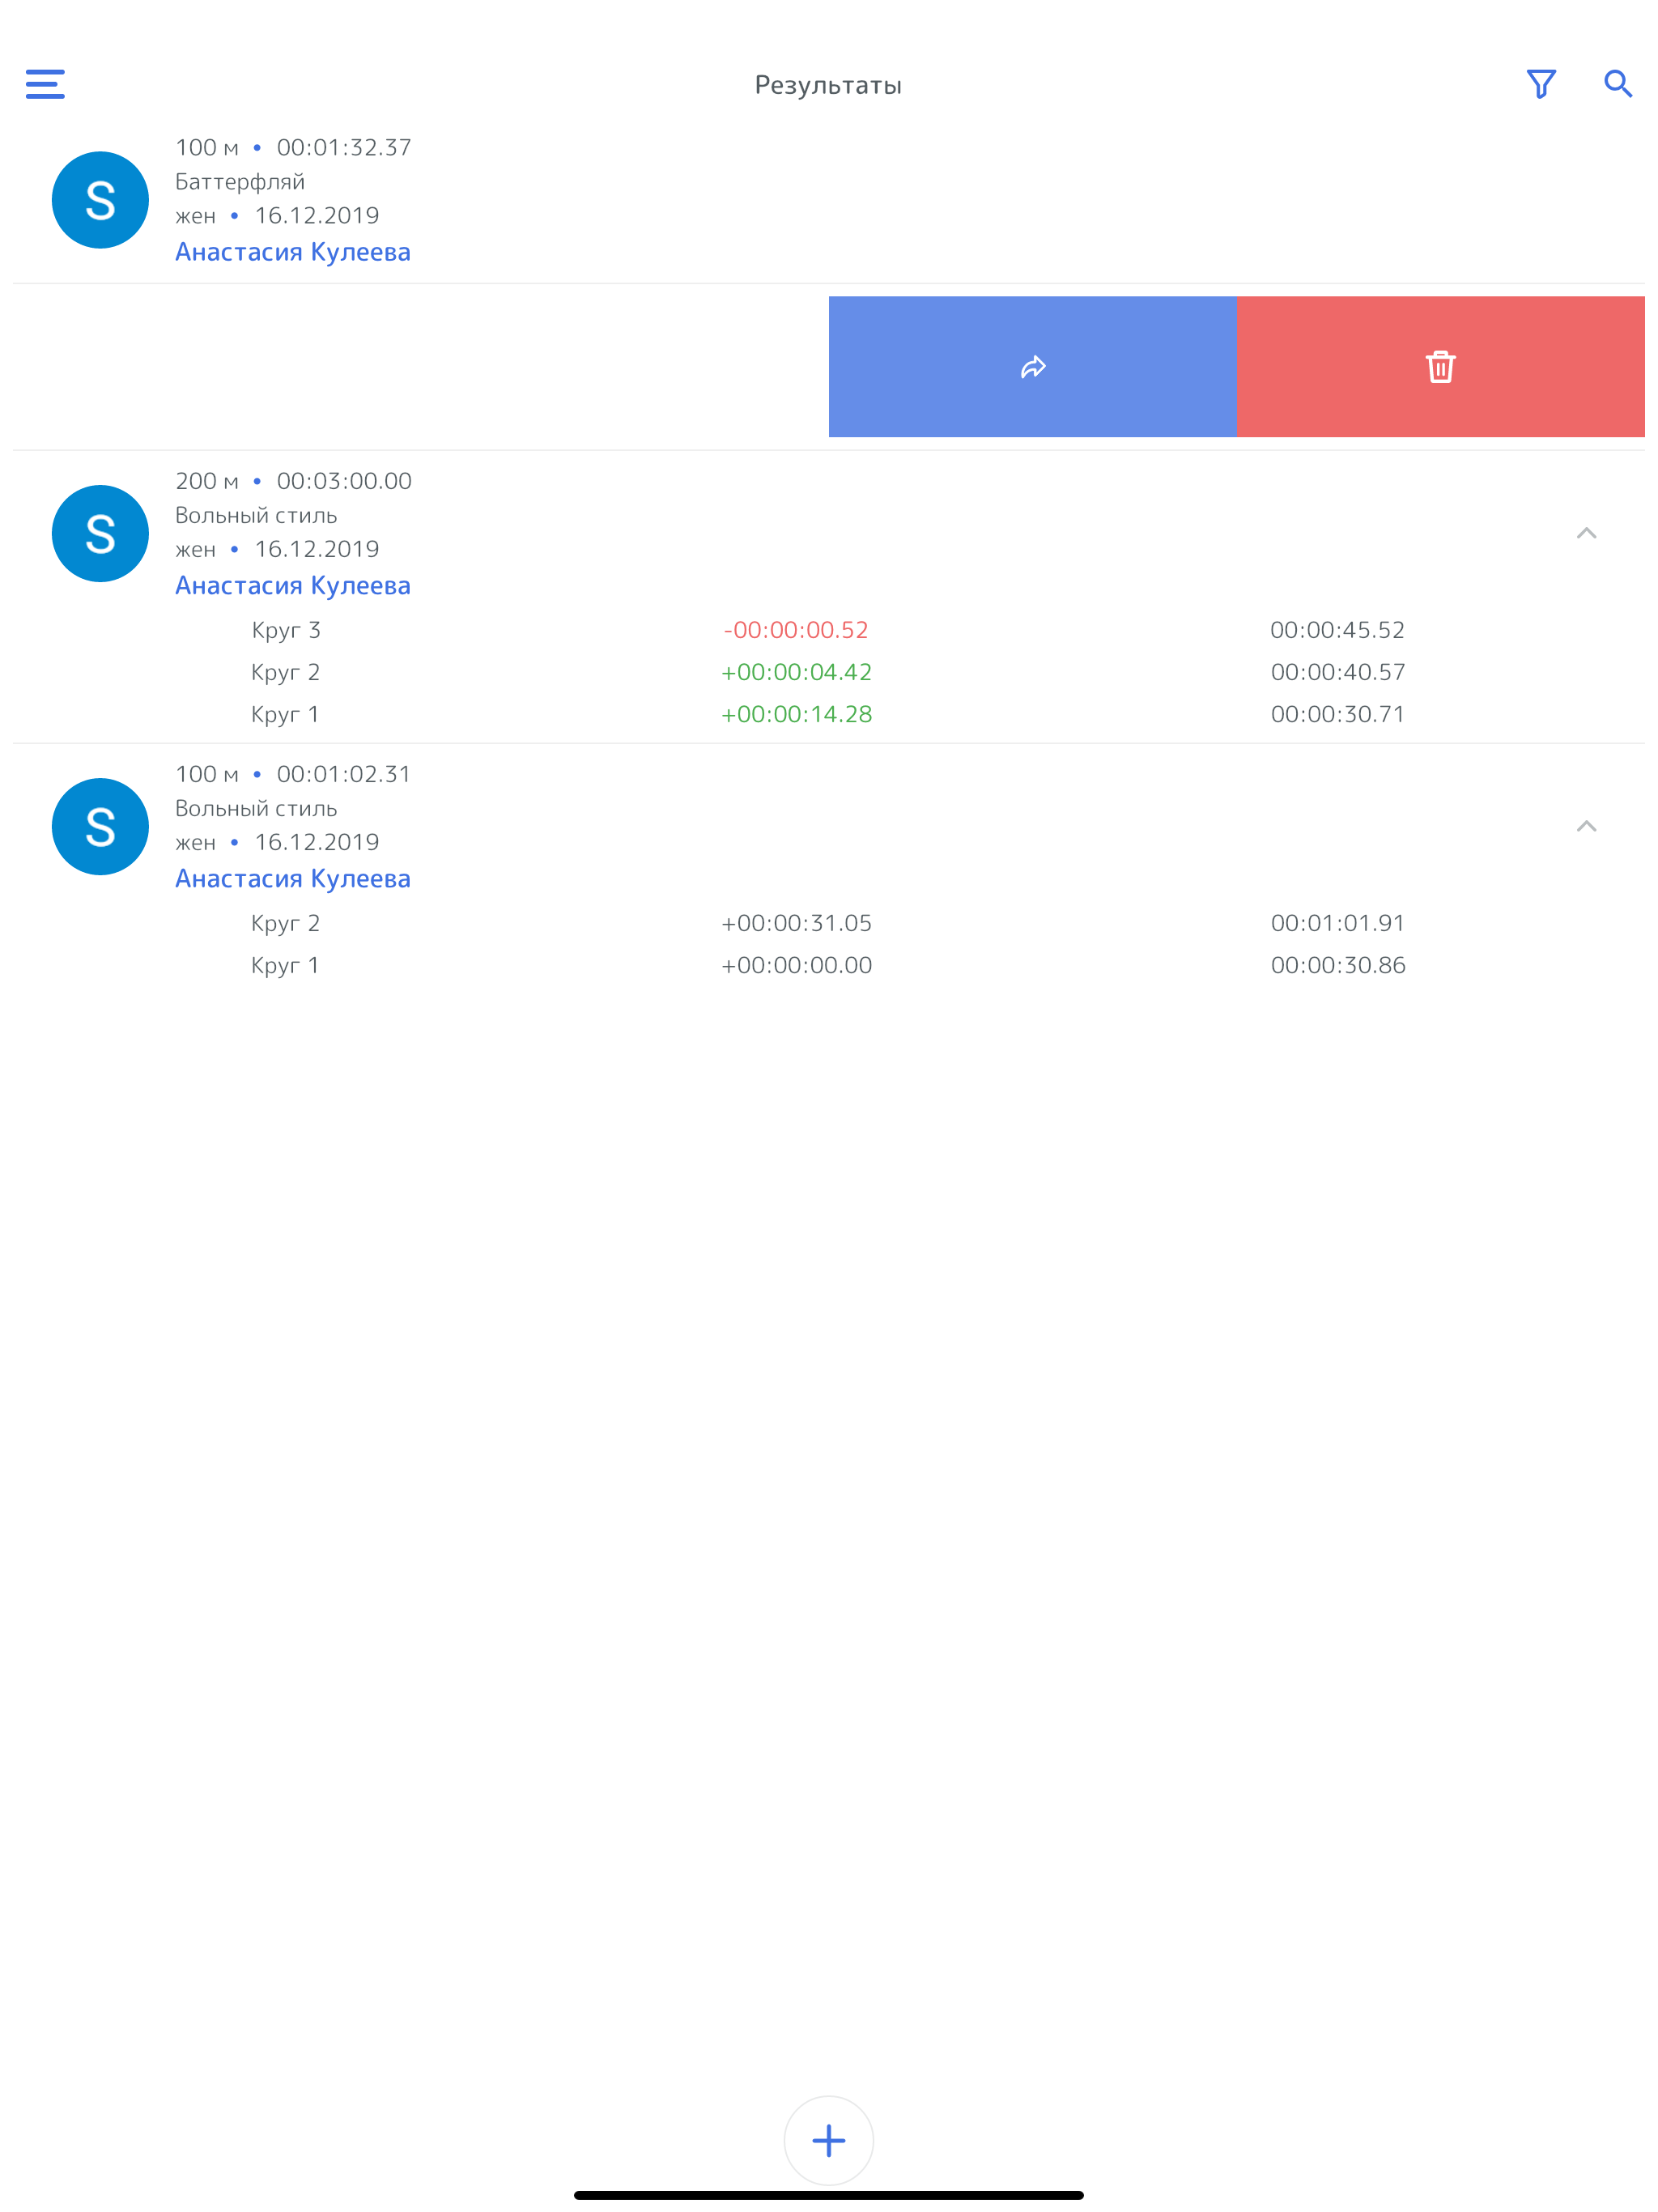Screen dimensions: 1658x2212
Task: Tap the avatar of the 100 м Баттерфляй result
Action: tap(100, 200)
